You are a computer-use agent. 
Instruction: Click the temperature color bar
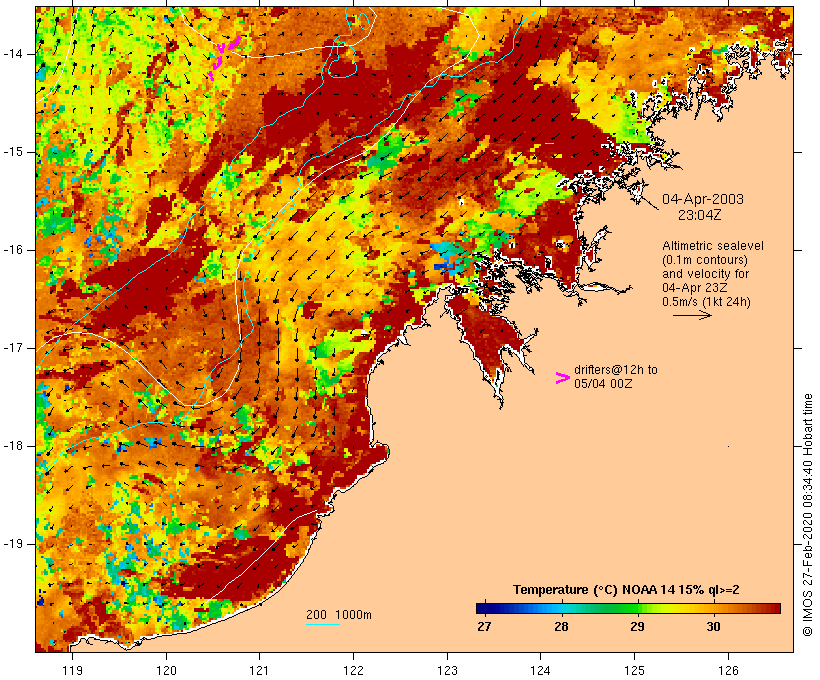628,608
